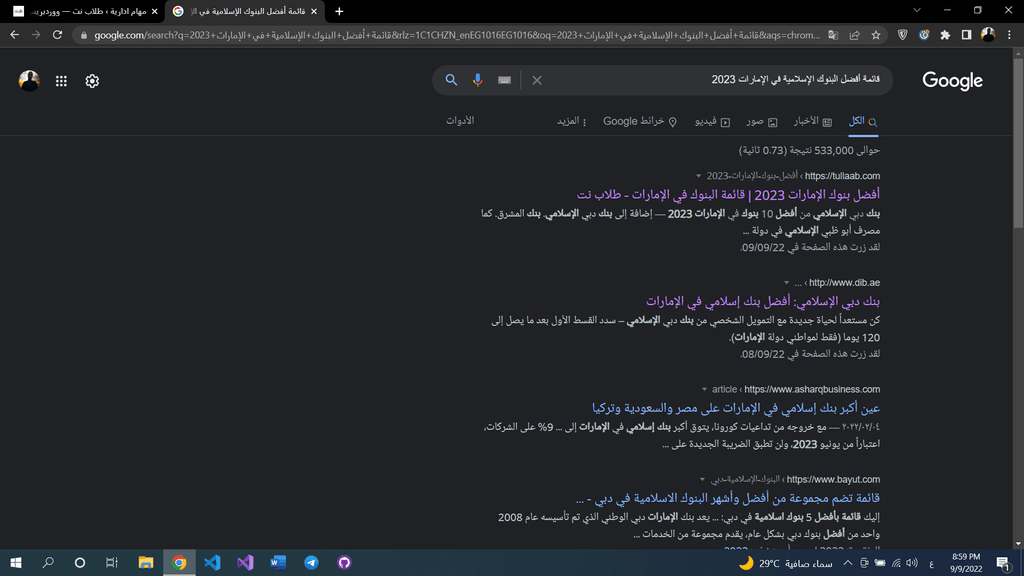1024x576 pixels.
Task: Open Telegram from taskbar
Action: pos(312,562)
